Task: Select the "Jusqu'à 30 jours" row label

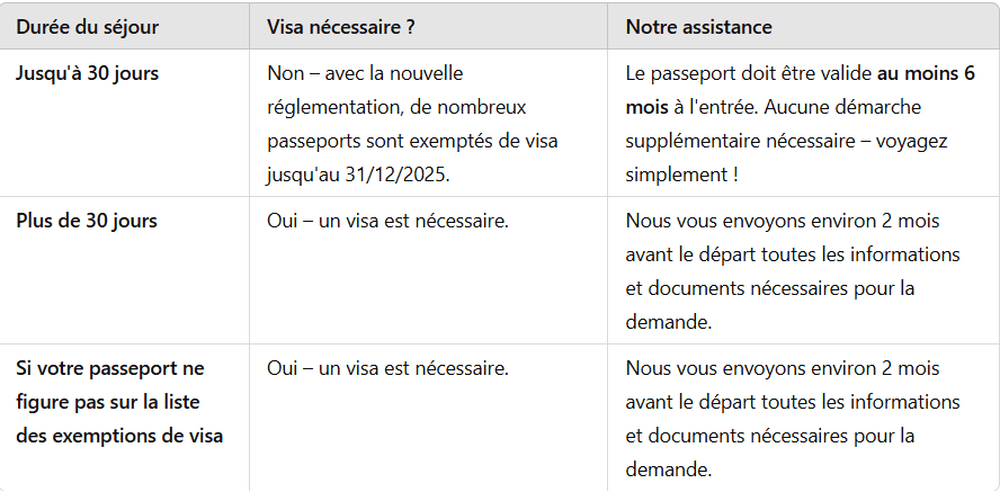Action: click(x=87, y=74)
